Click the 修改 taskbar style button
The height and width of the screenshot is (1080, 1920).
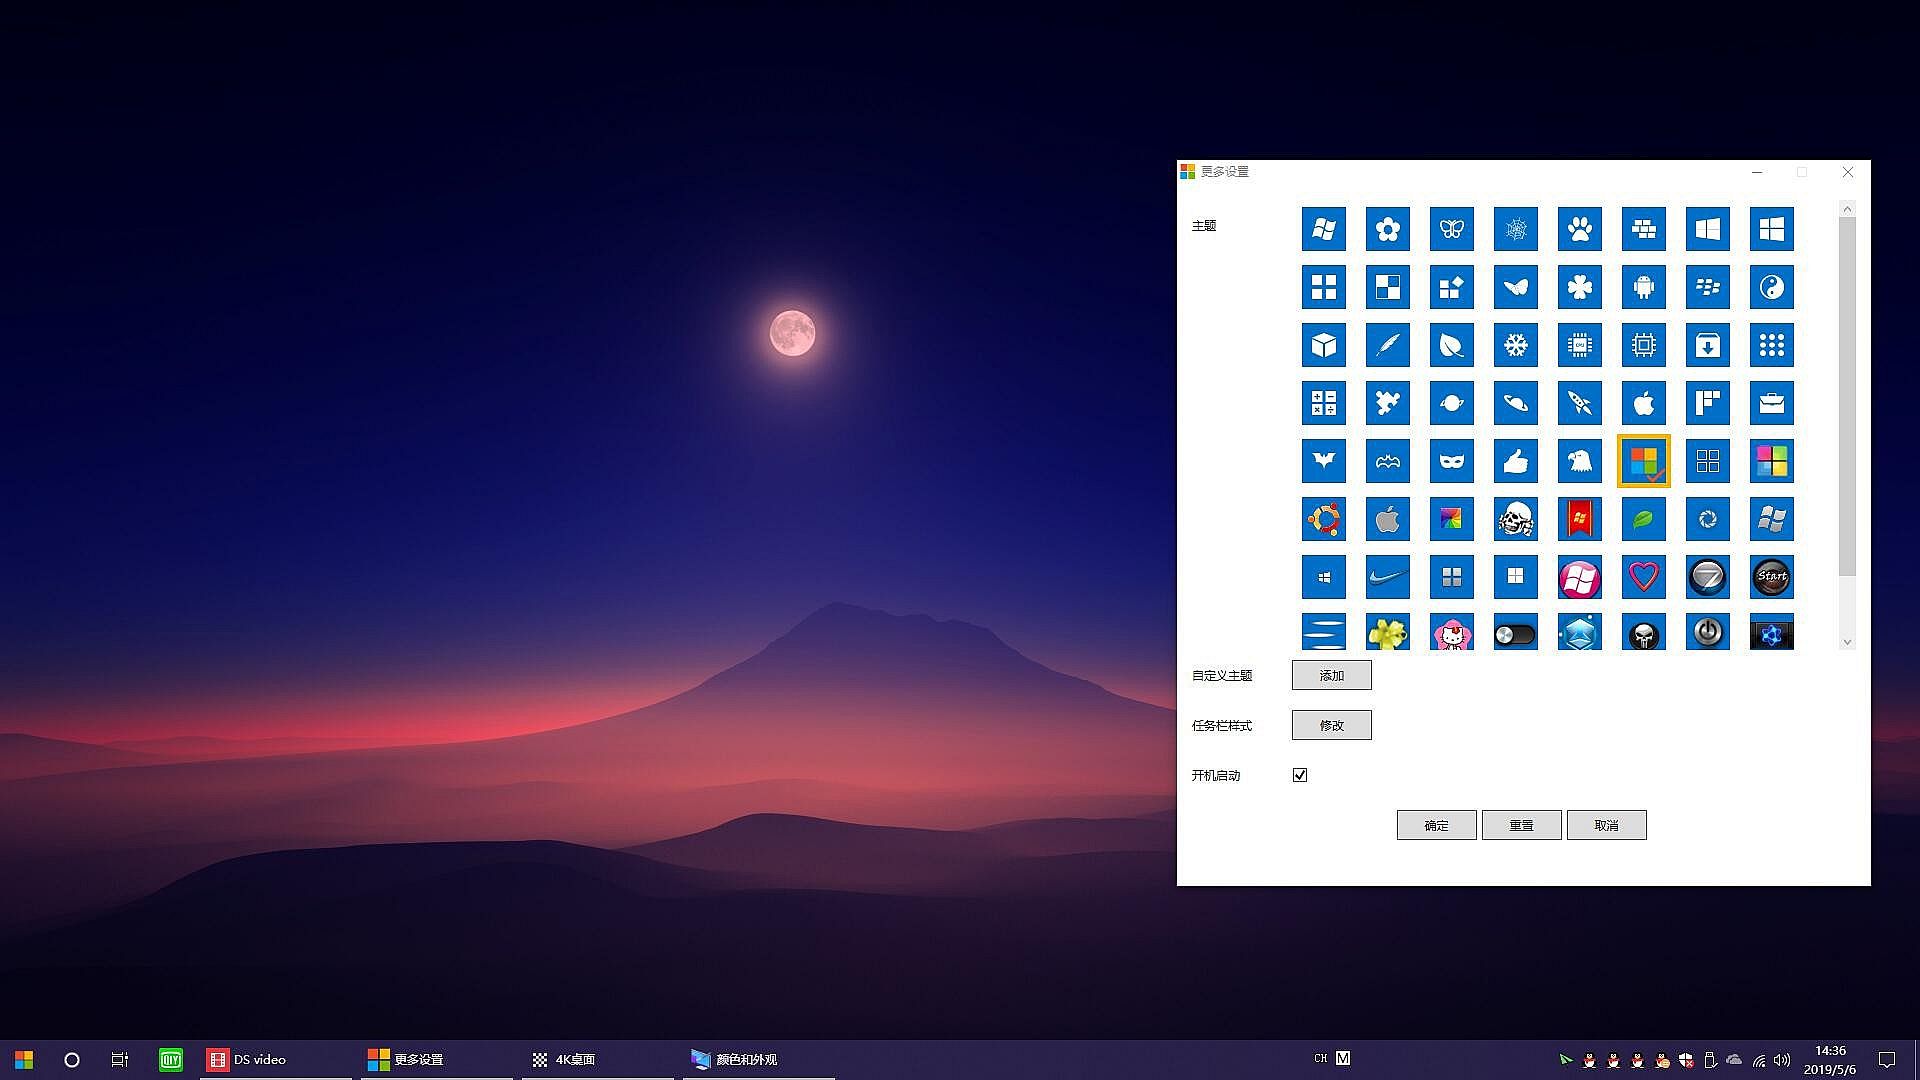(x=1331, y=725)
